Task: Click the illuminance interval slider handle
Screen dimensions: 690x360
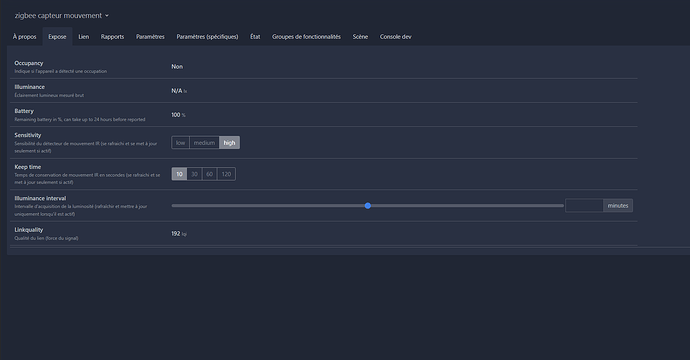Action: pos(368,206)
